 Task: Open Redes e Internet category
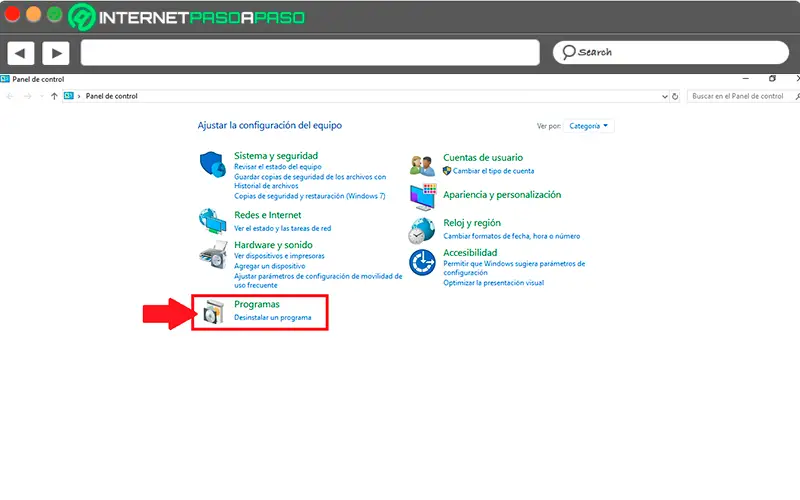267,215
